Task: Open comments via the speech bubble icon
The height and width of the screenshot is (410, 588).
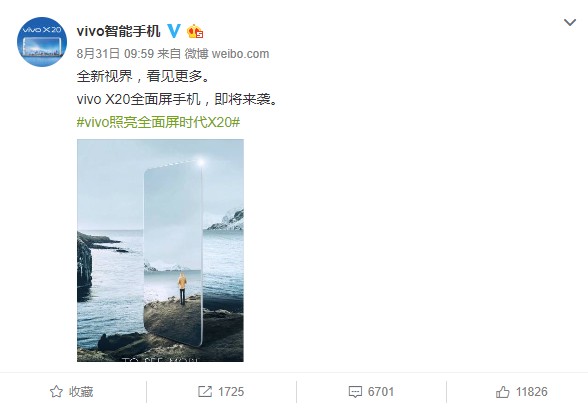Action: [355, 392]
